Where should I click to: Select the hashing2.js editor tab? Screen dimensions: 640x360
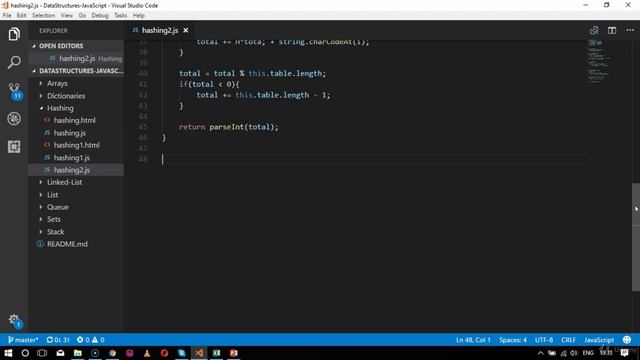pos(160,30)
